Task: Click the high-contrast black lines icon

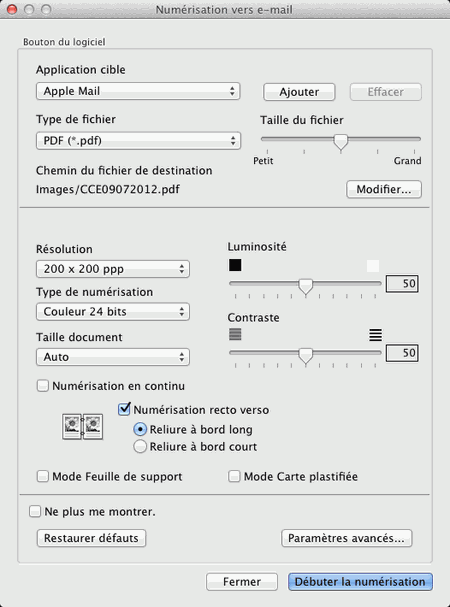Action: [375, 334]
